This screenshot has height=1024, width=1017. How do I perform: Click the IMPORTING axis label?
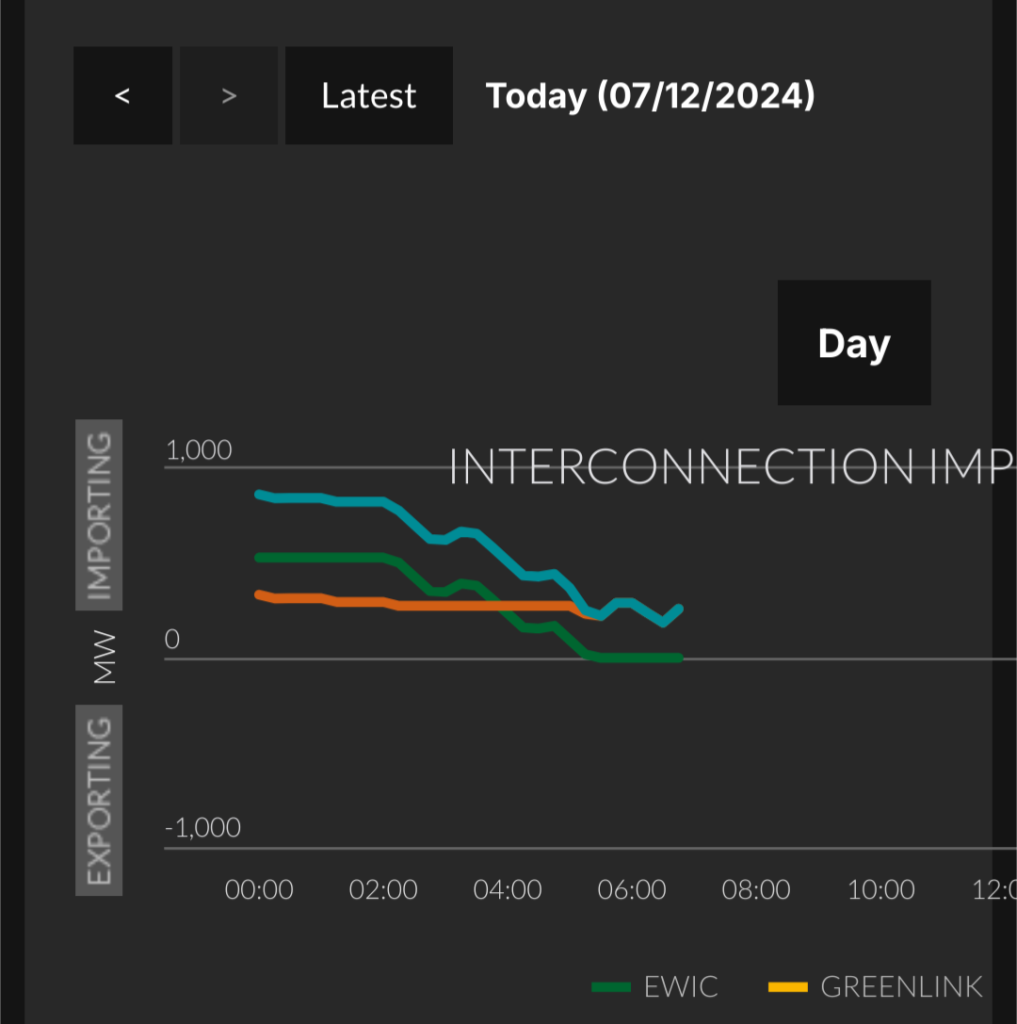(x=99, y=515)
